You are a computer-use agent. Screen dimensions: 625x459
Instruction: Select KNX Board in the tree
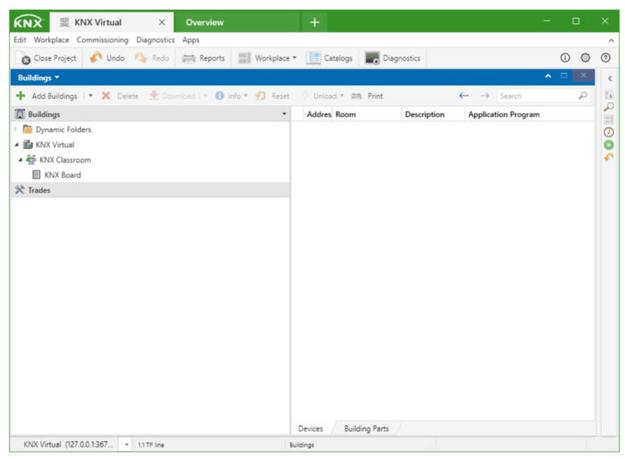point(62,175)
